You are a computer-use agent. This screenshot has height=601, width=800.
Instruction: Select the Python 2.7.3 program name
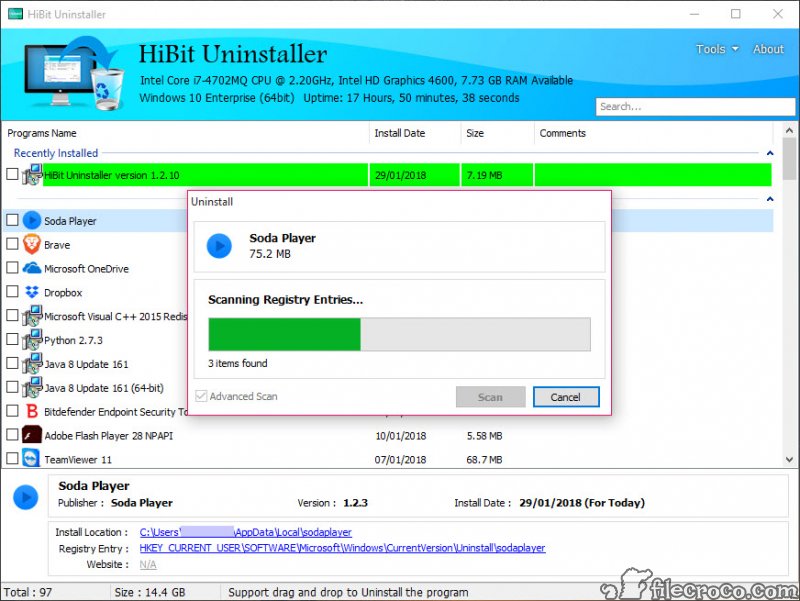(73, 340)
